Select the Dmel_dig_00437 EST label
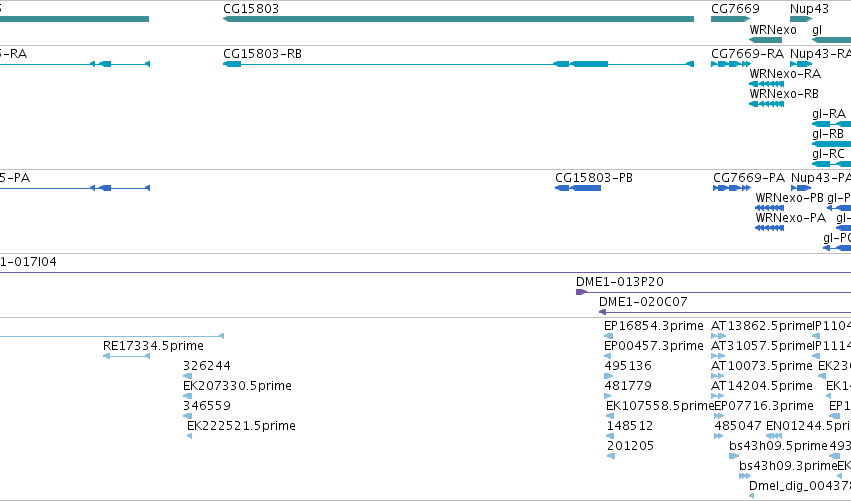 tap(799, 486)
